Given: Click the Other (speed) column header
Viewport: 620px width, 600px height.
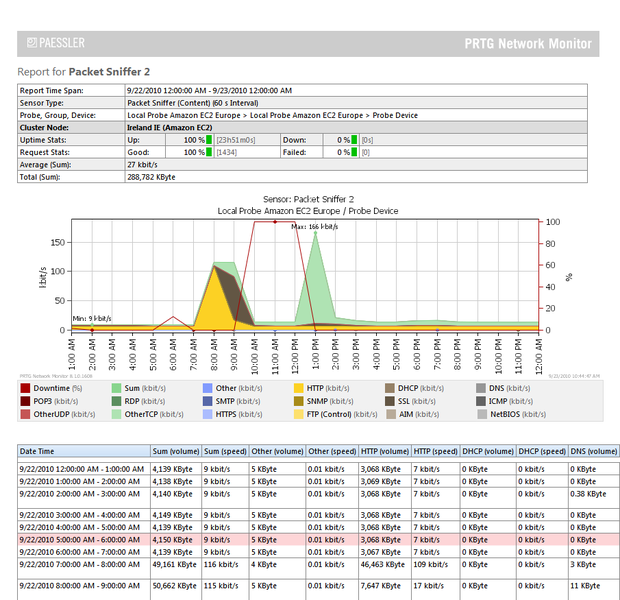Looking at the screenshot, I should [x=332, y=451].
